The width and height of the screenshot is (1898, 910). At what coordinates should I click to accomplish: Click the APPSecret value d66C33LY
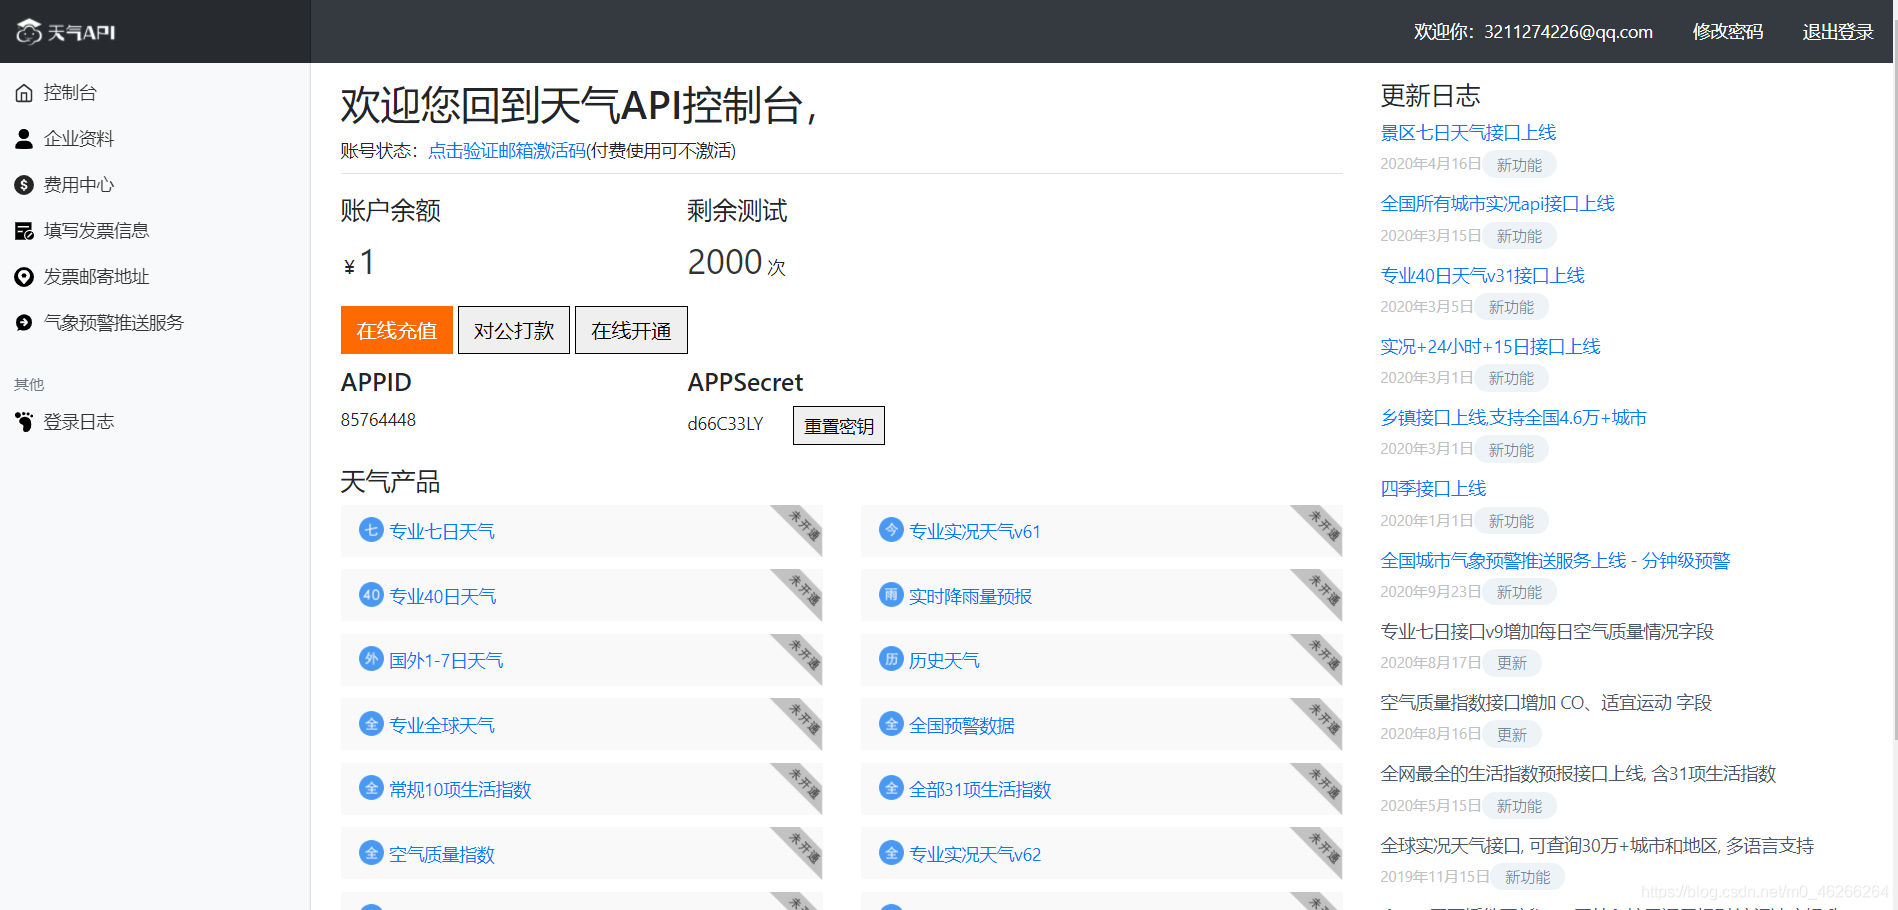(725, 424)
